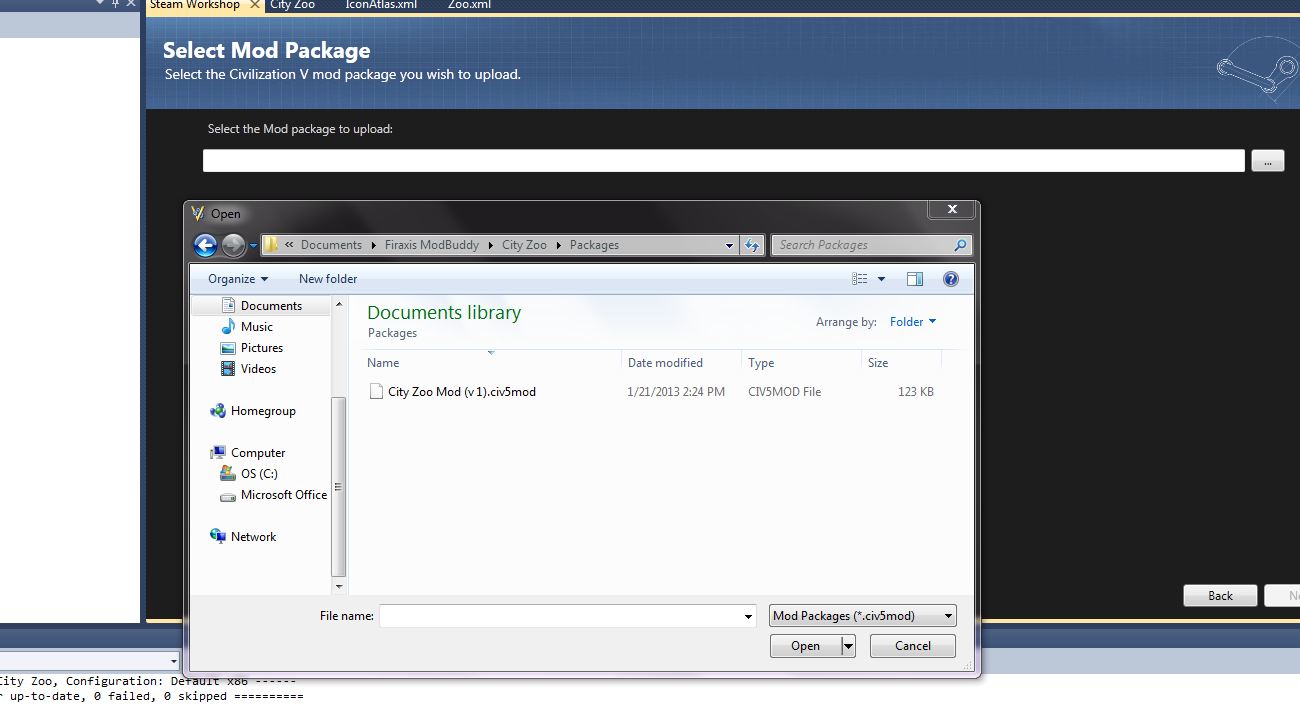Screen dimensions: 1300x712
Task: Click the Open button in the dialog
Action: [806, 646]
